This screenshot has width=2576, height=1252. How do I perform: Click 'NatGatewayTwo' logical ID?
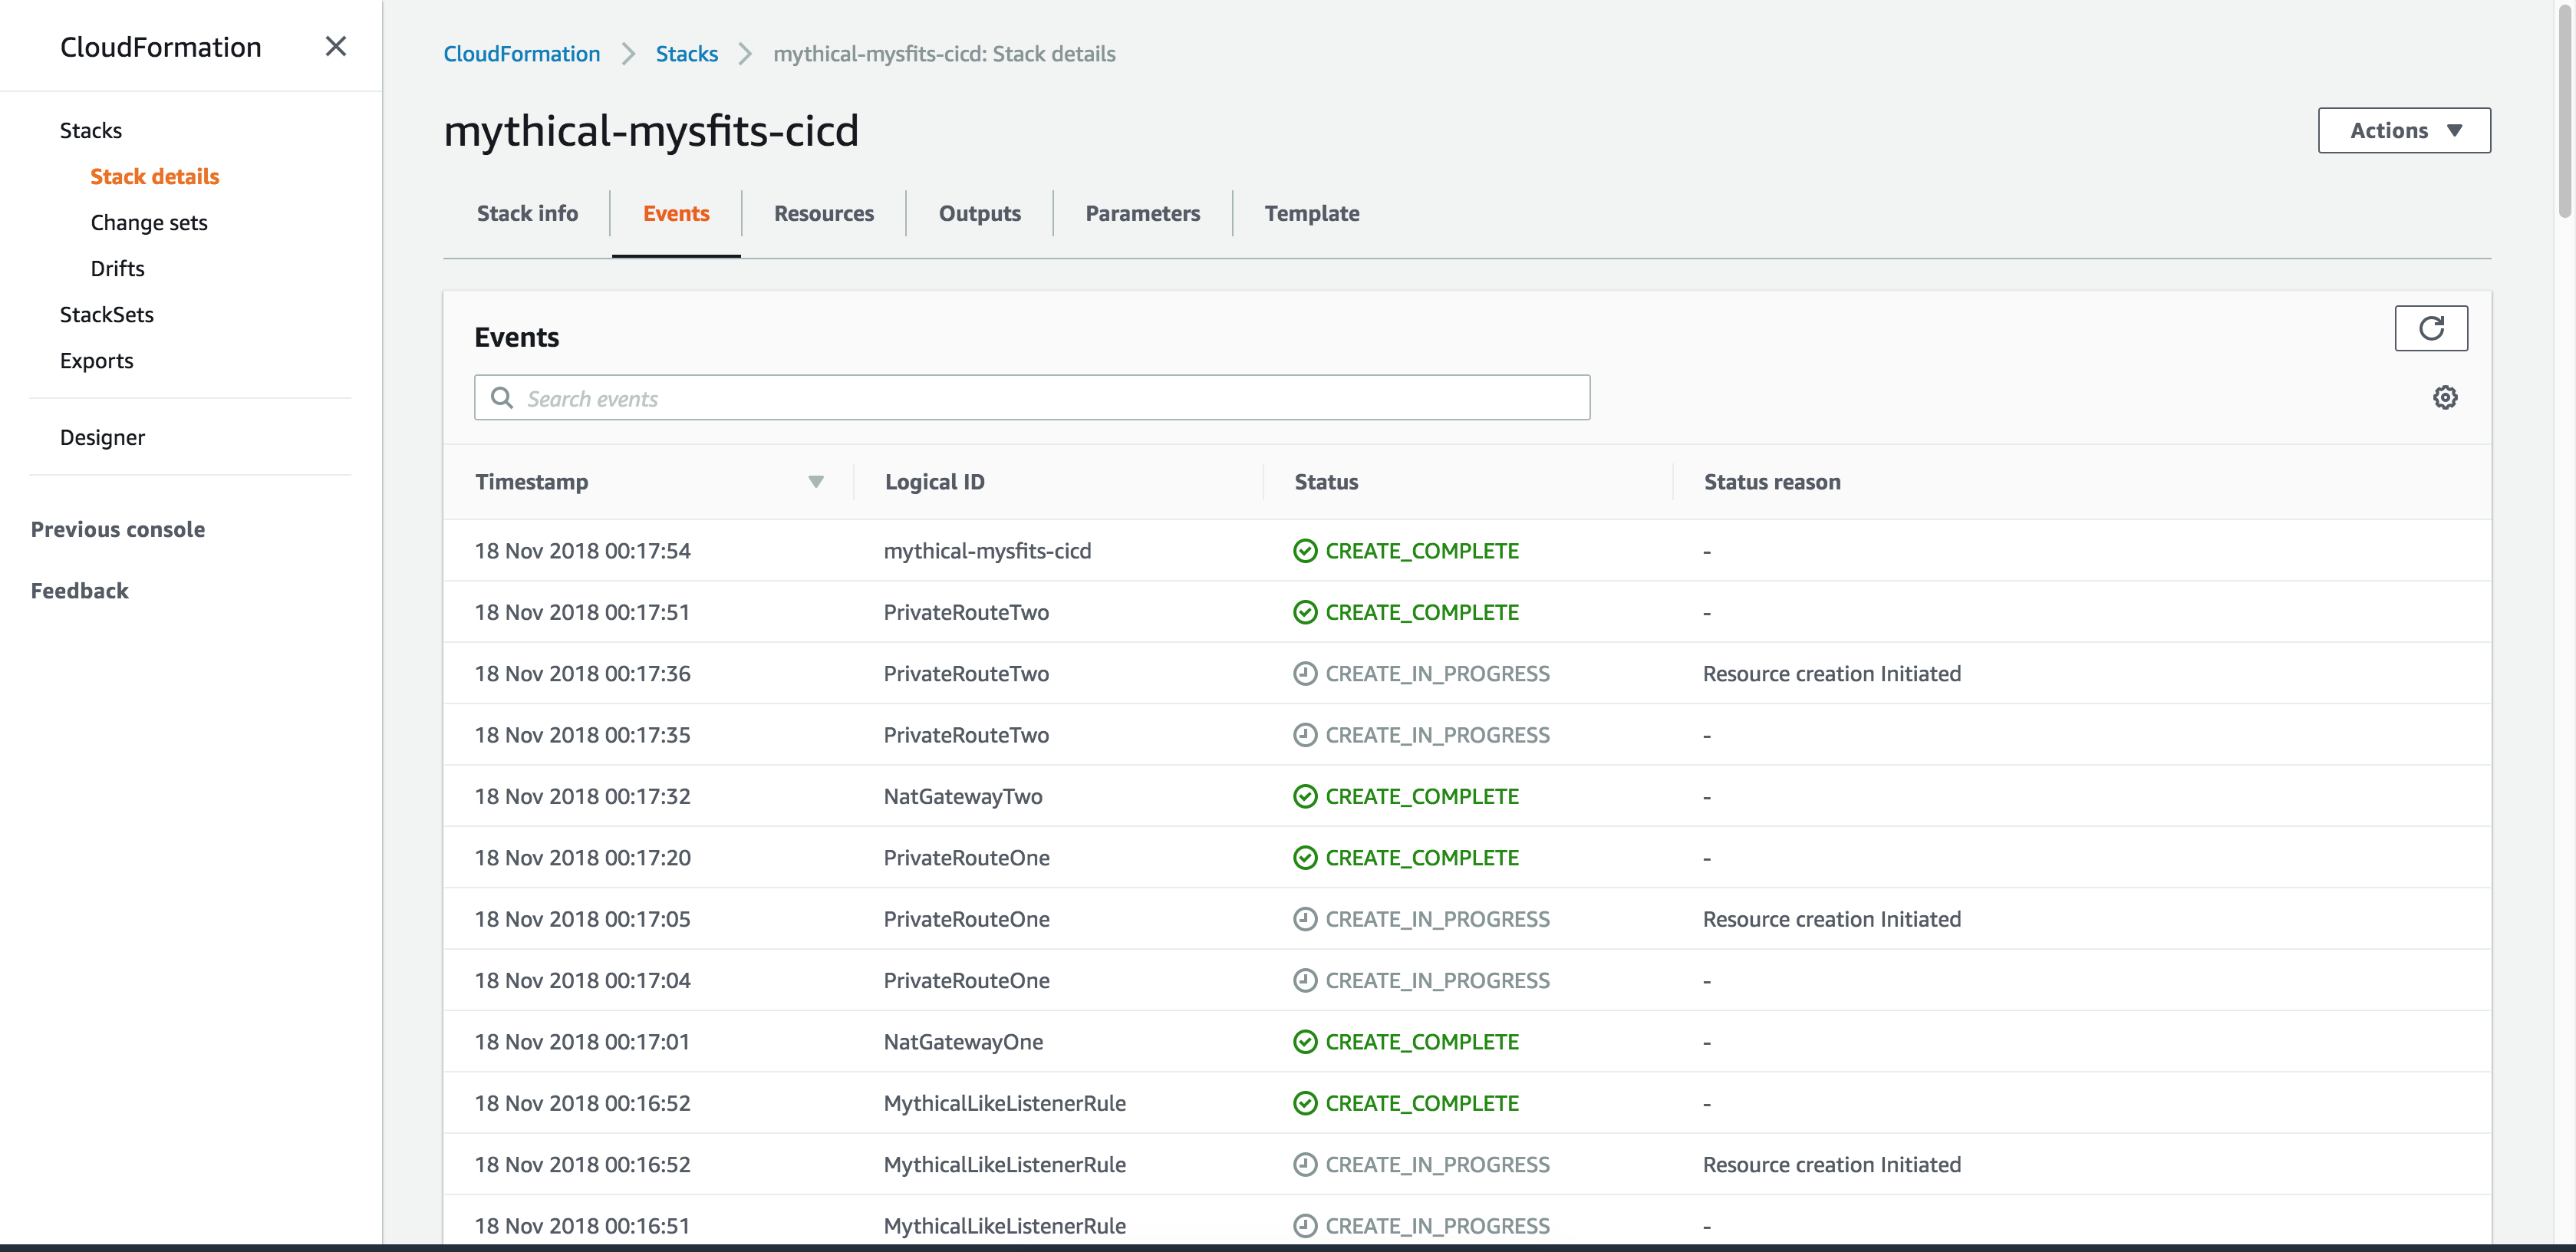coord(963,797)
